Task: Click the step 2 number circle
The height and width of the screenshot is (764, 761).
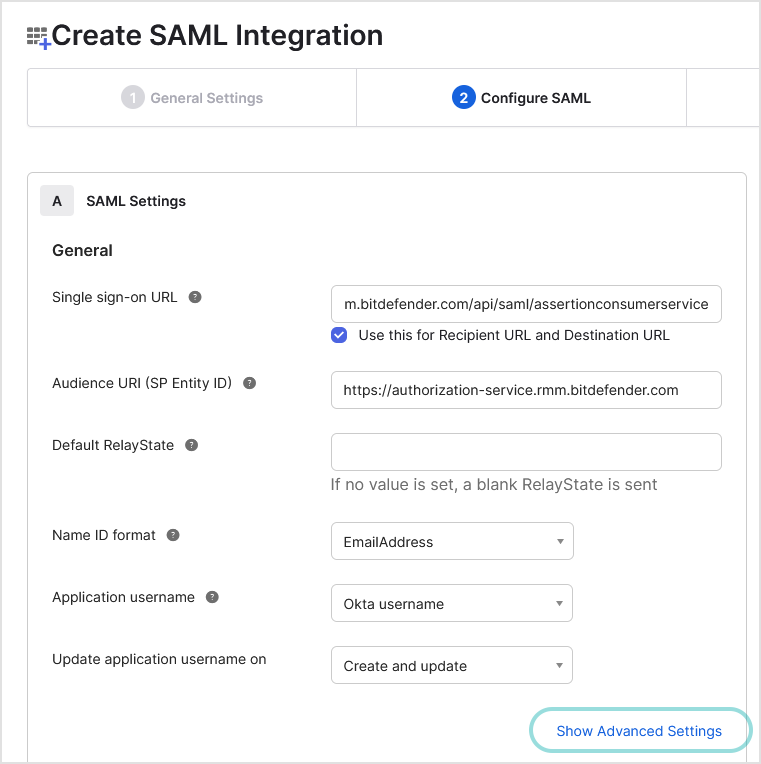Action: point(463,98)
